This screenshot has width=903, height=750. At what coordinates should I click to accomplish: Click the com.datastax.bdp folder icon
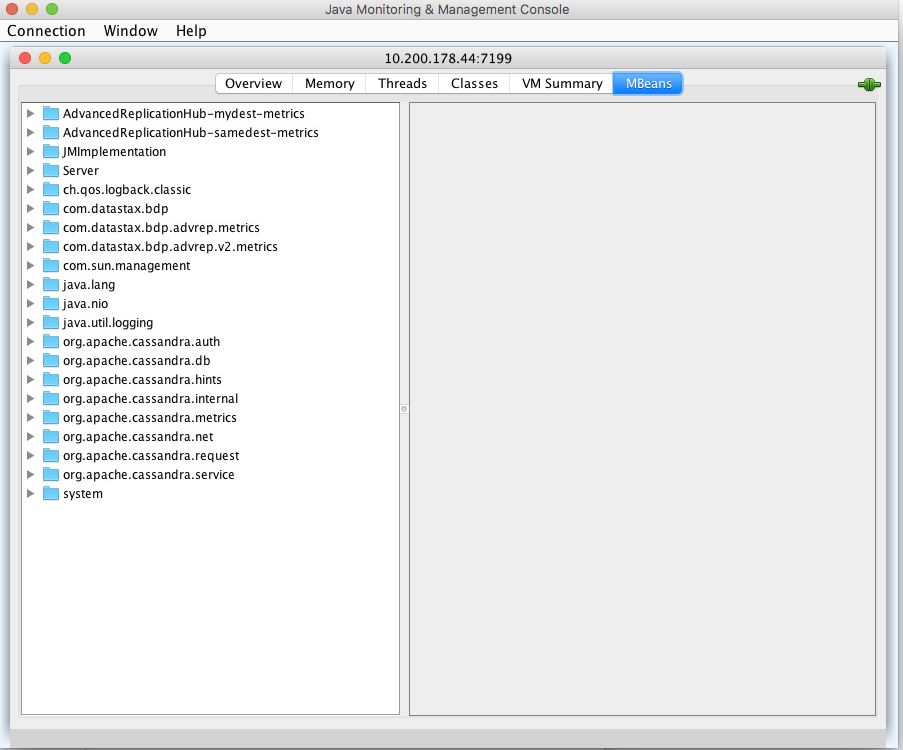(50, 208)
